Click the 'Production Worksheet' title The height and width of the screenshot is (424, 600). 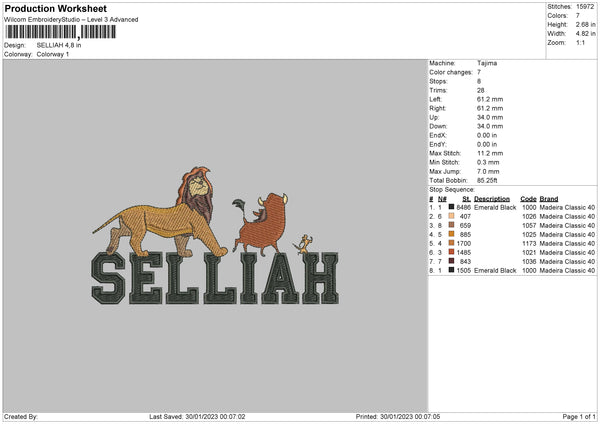tap(55, 8)
